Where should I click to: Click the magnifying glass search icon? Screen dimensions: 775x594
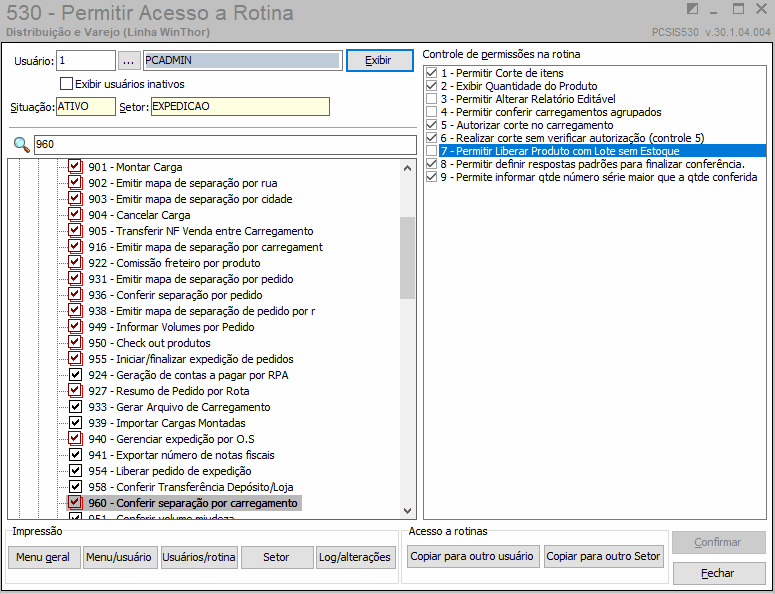(x=21, y=144)
